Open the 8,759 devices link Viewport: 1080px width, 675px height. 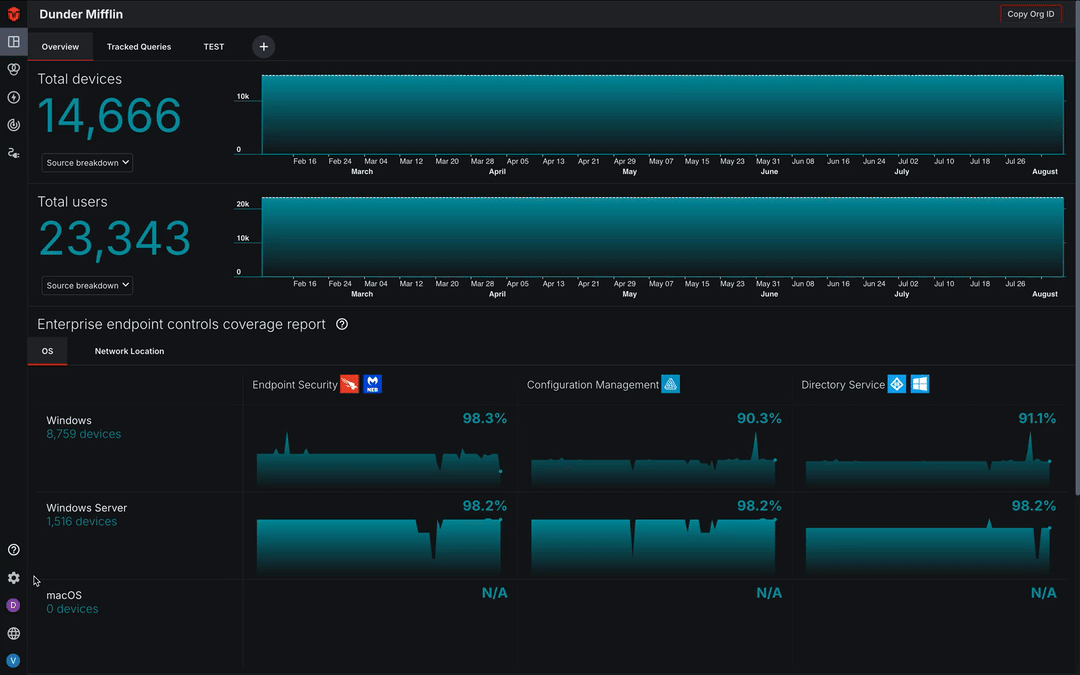[83, 434]
